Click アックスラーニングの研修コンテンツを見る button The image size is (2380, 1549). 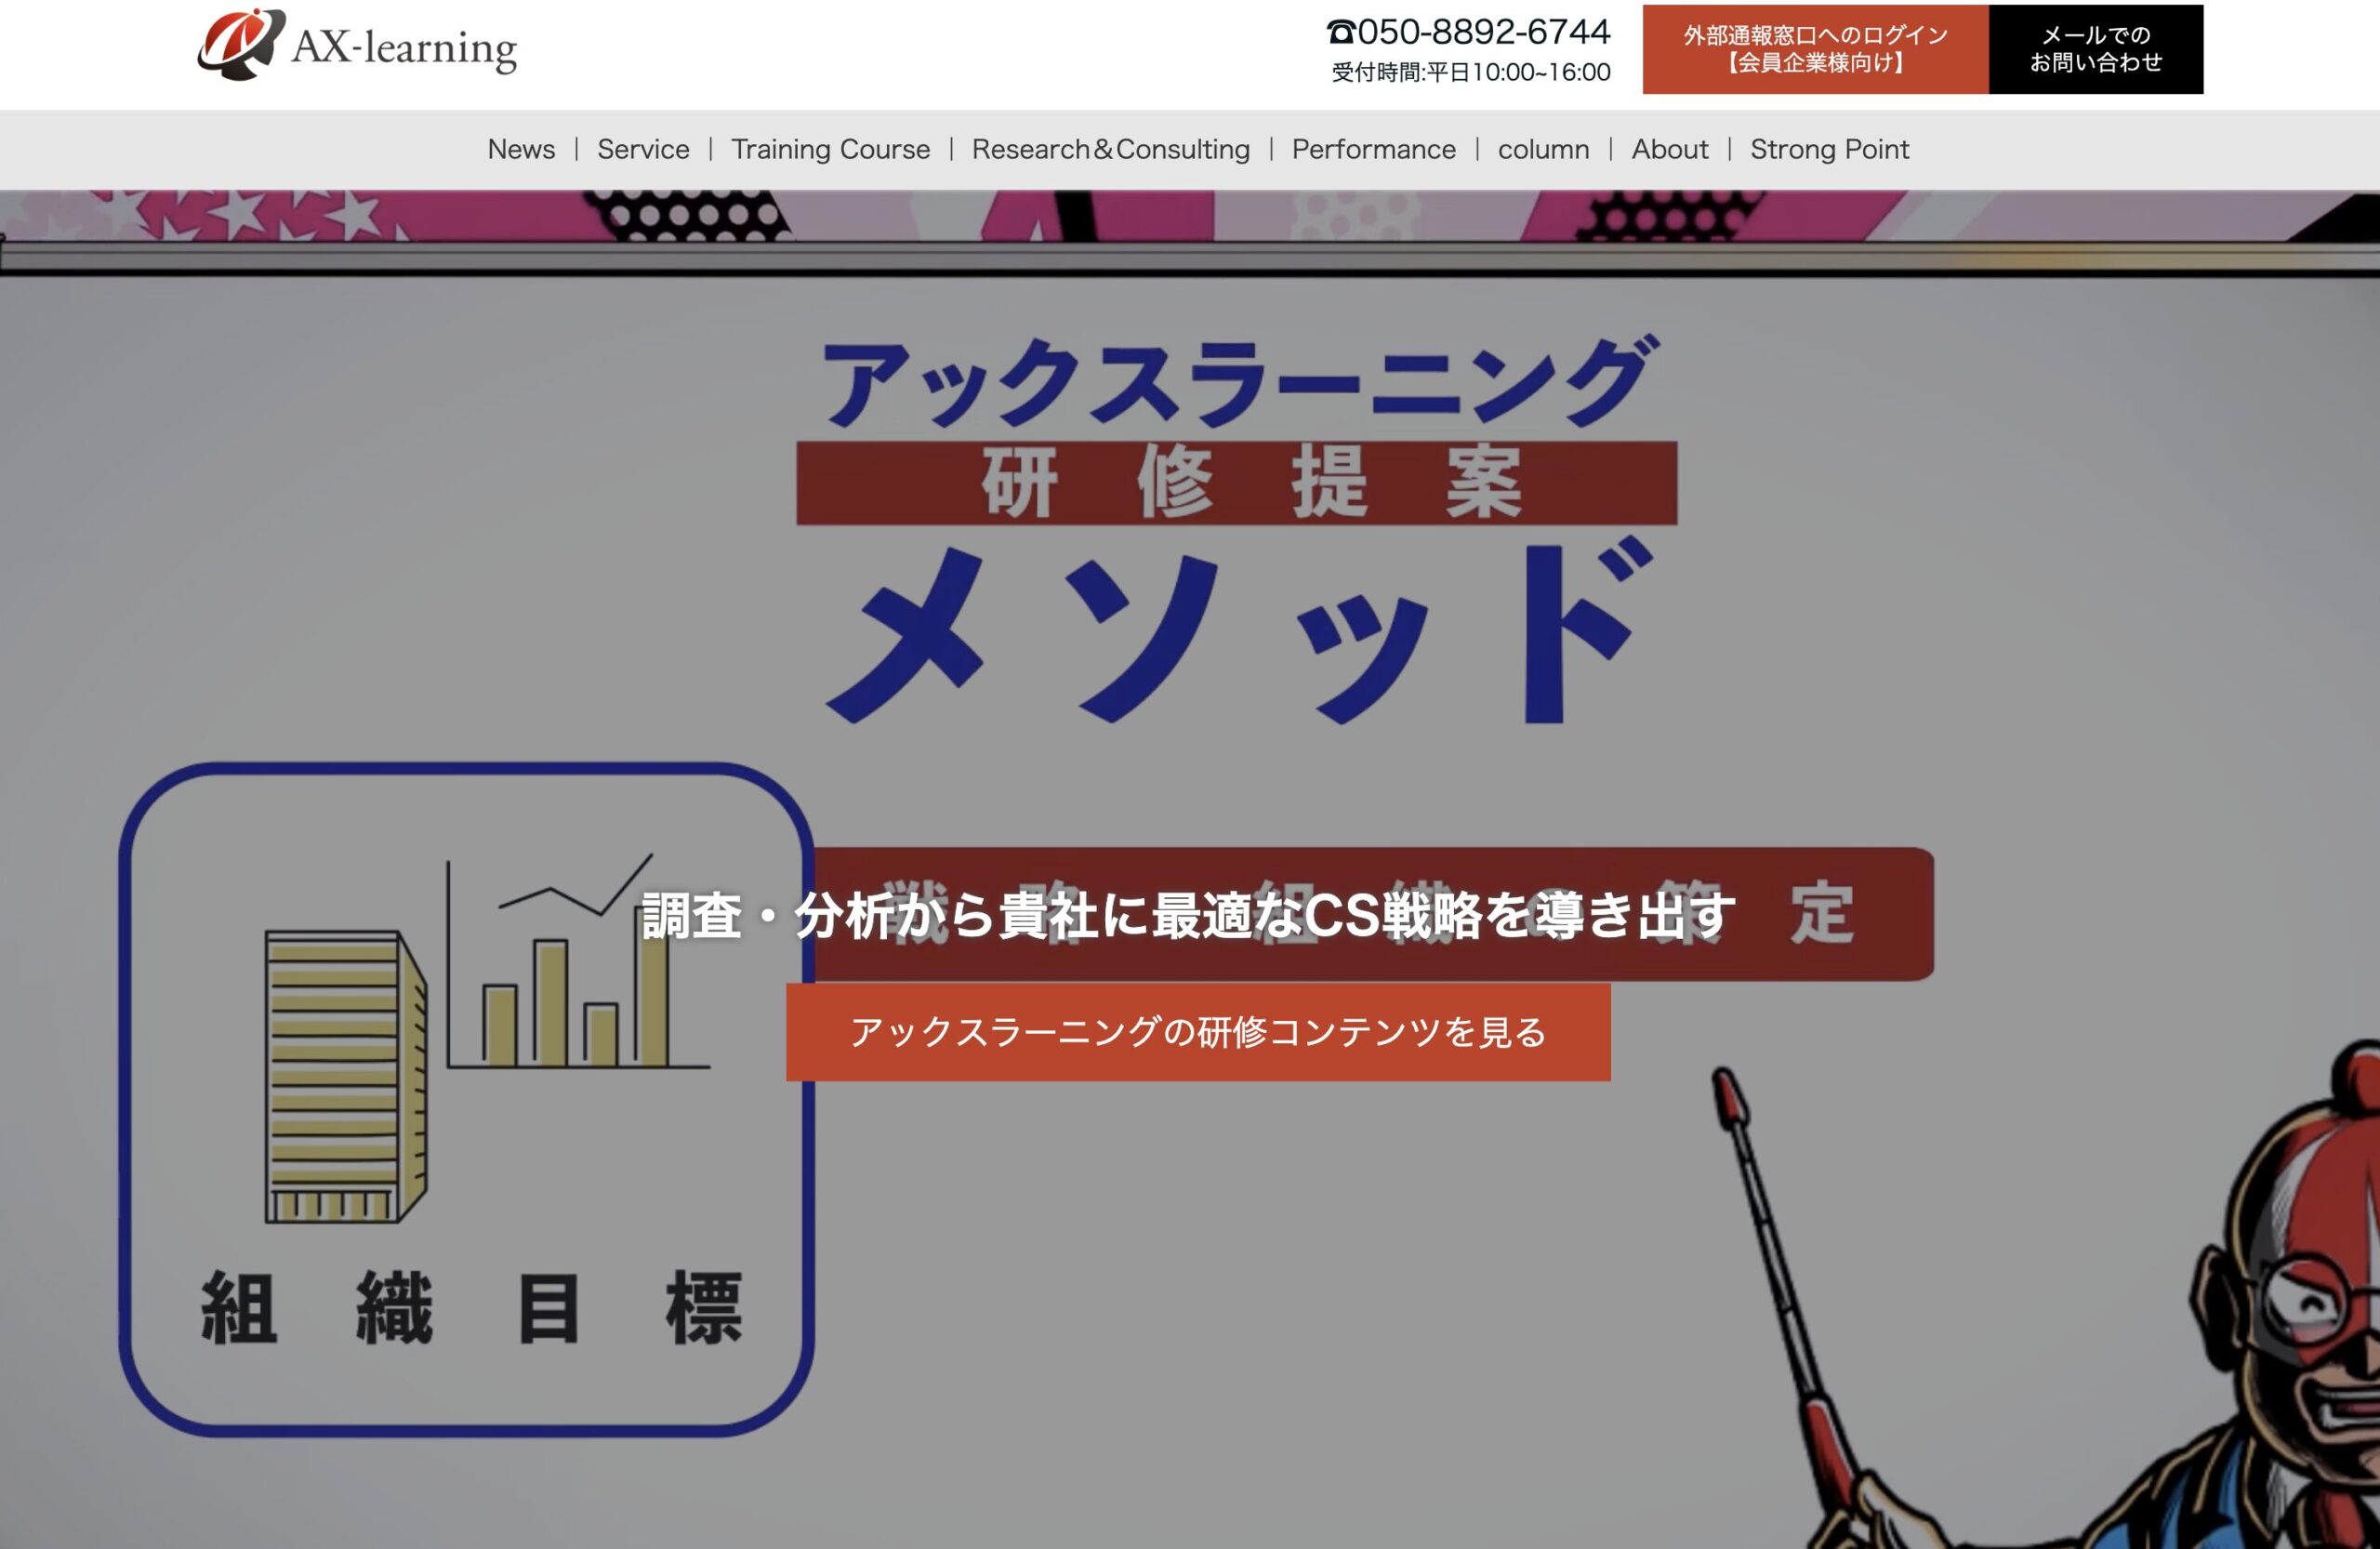pyautogui.click(x=1198, y=1032)
